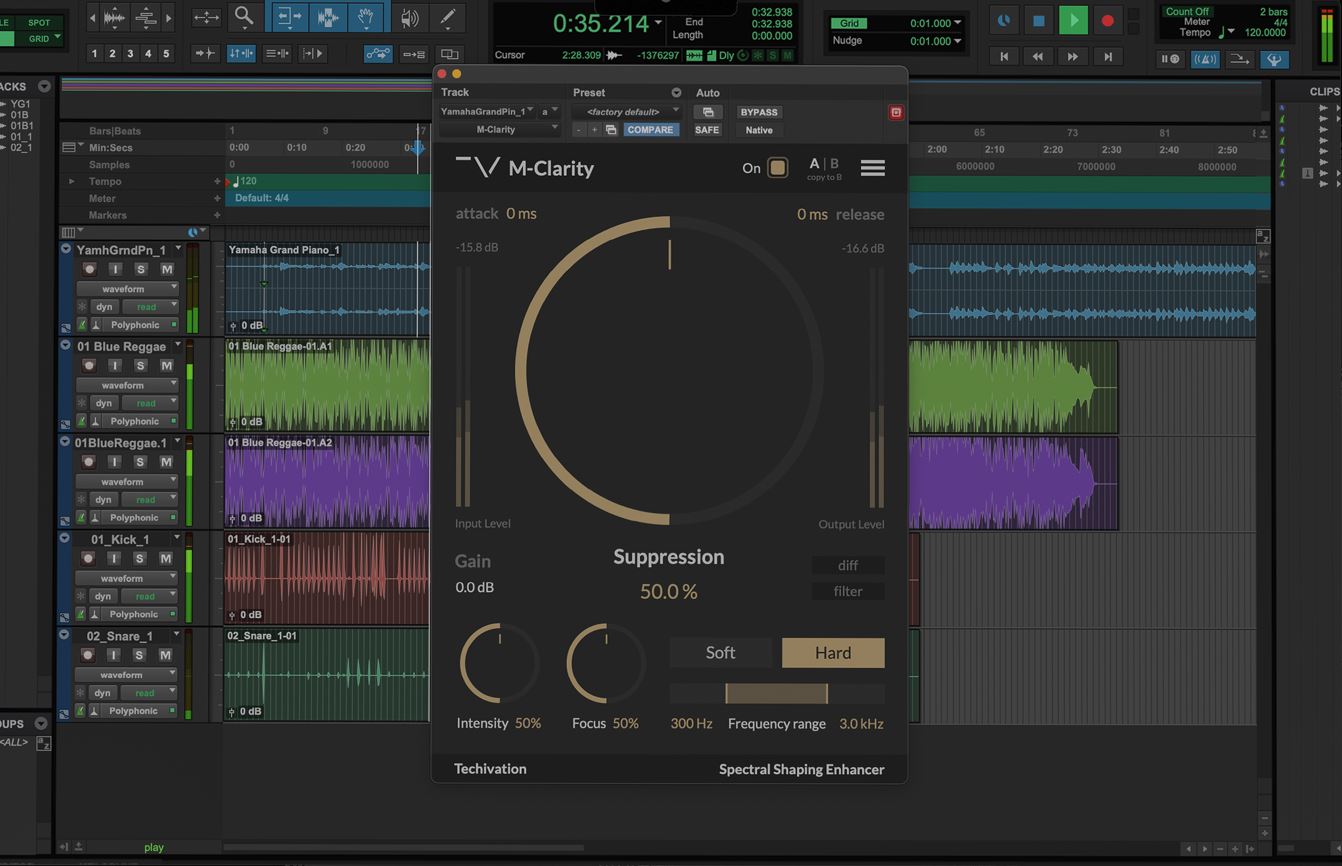Click the Play transport button
The width and height of the screenshot is (1342, 866).
tap(1073, 19)
